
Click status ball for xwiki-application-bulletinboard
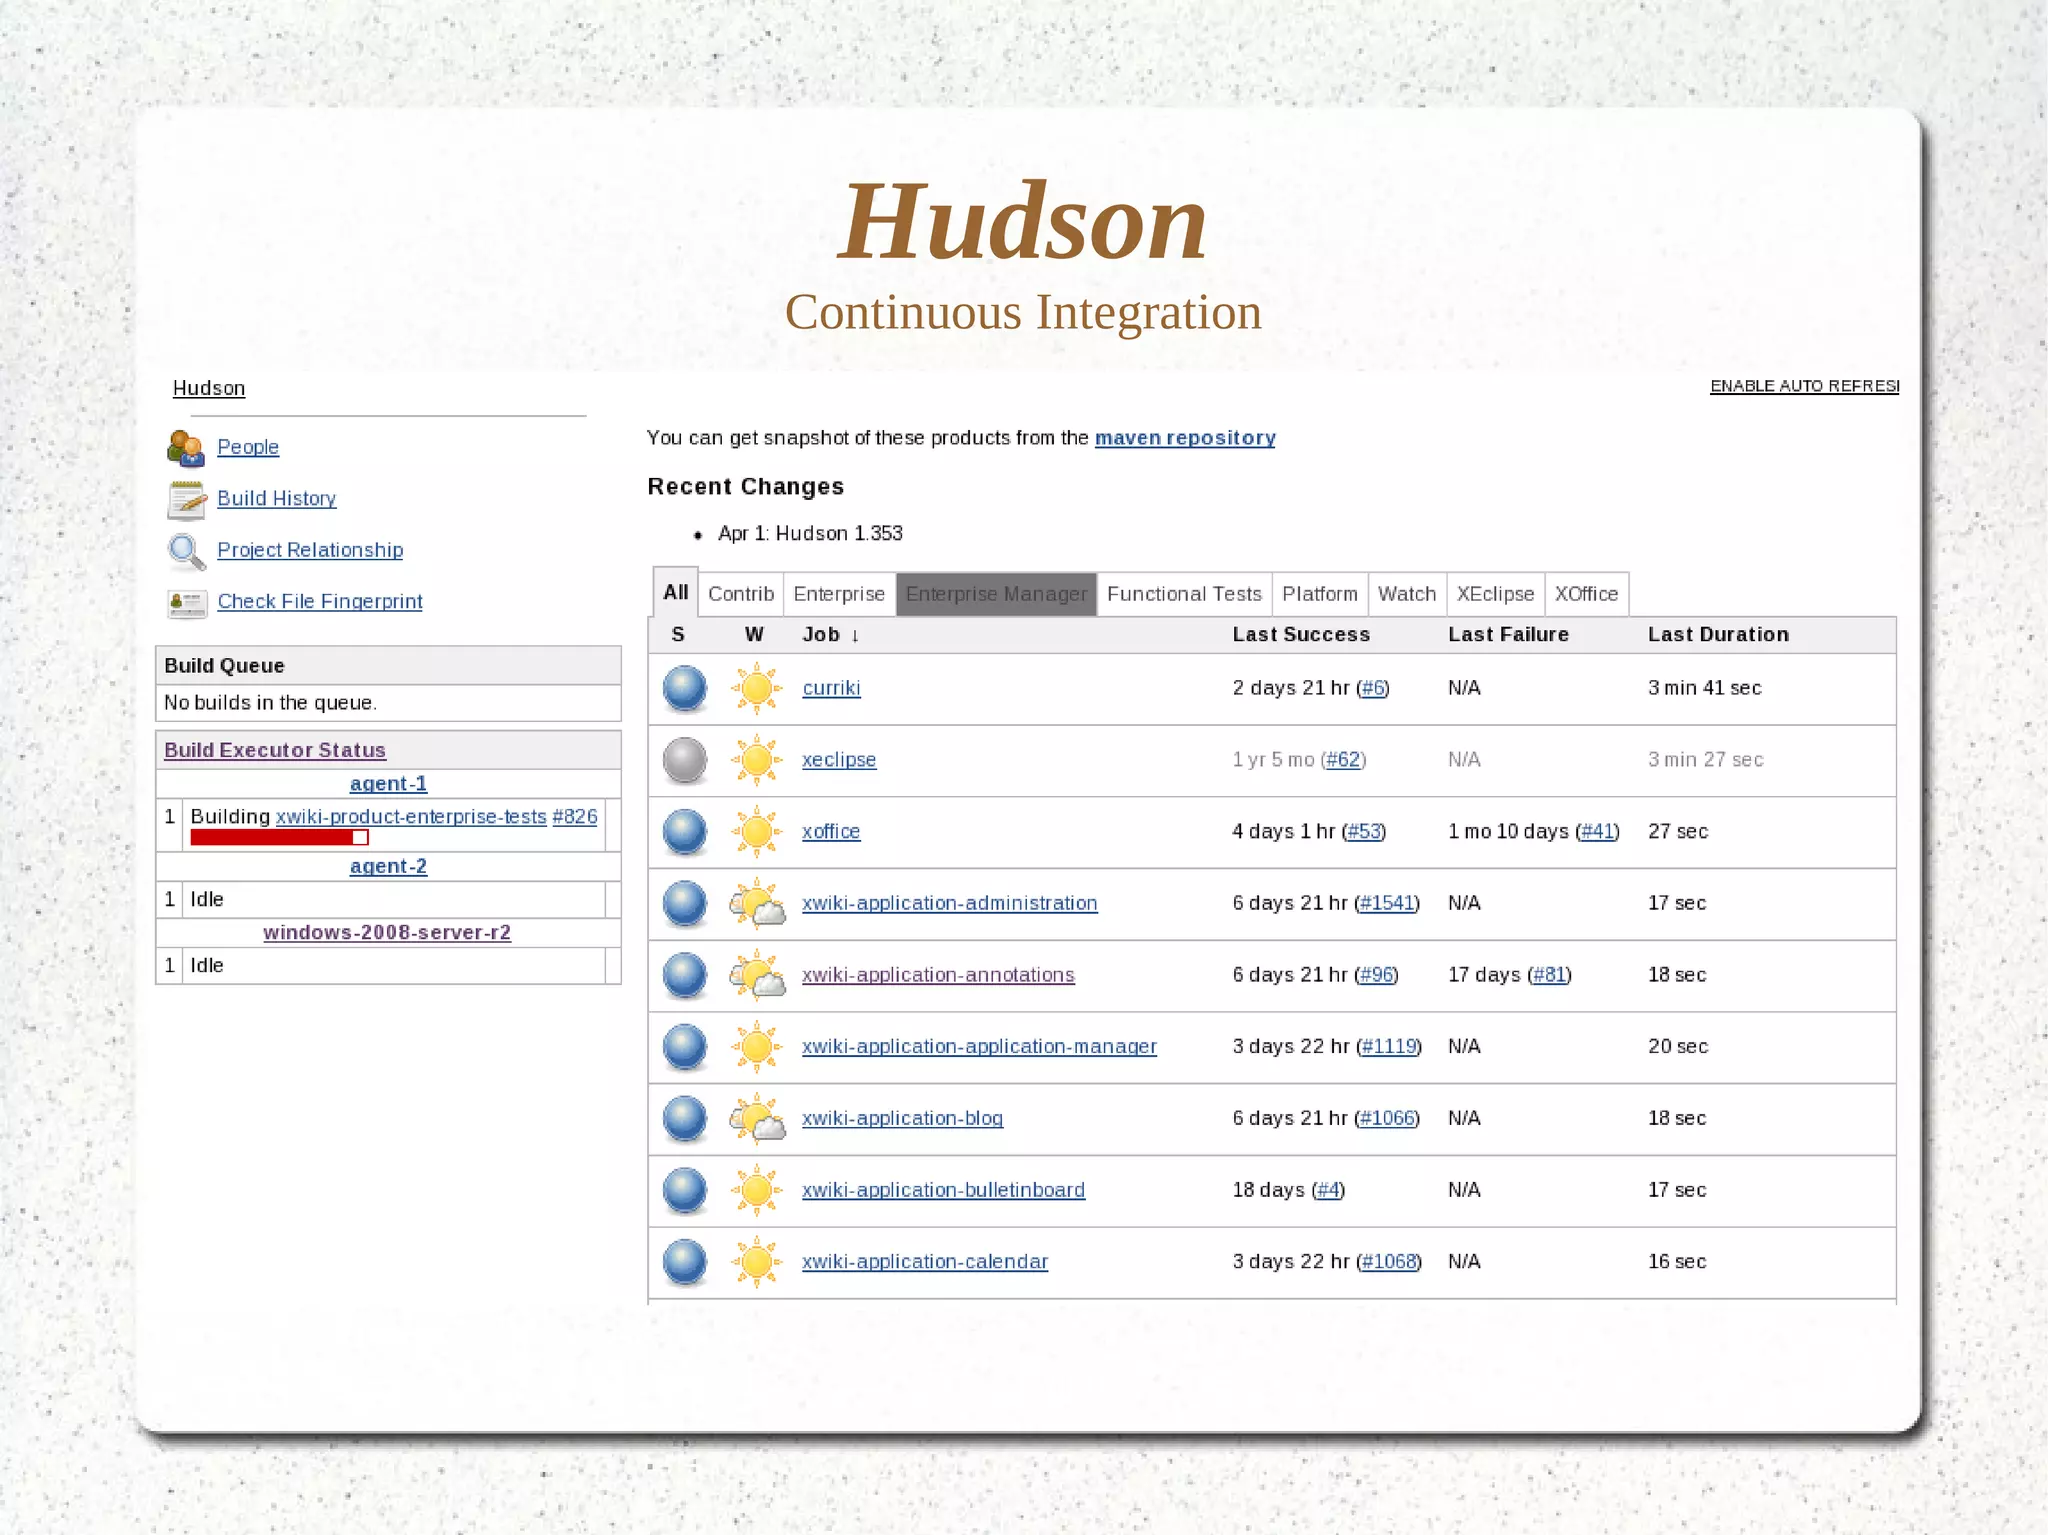685,1191
